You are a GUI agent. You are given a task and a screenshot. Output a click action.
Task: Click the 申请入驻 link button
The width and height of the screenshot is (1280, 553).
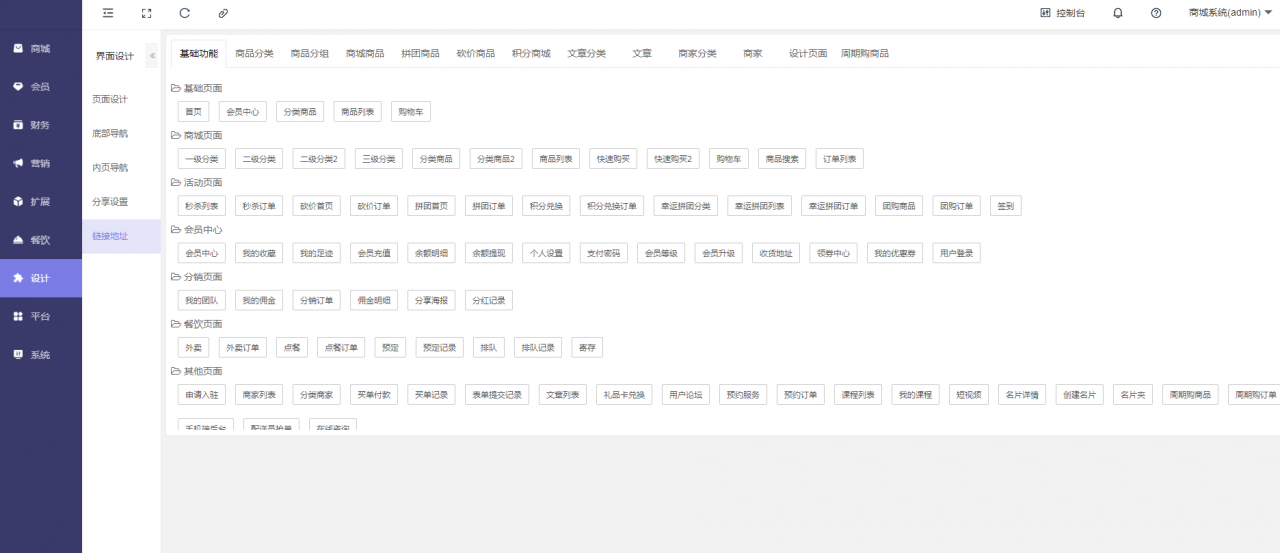[x=202, y=395]
